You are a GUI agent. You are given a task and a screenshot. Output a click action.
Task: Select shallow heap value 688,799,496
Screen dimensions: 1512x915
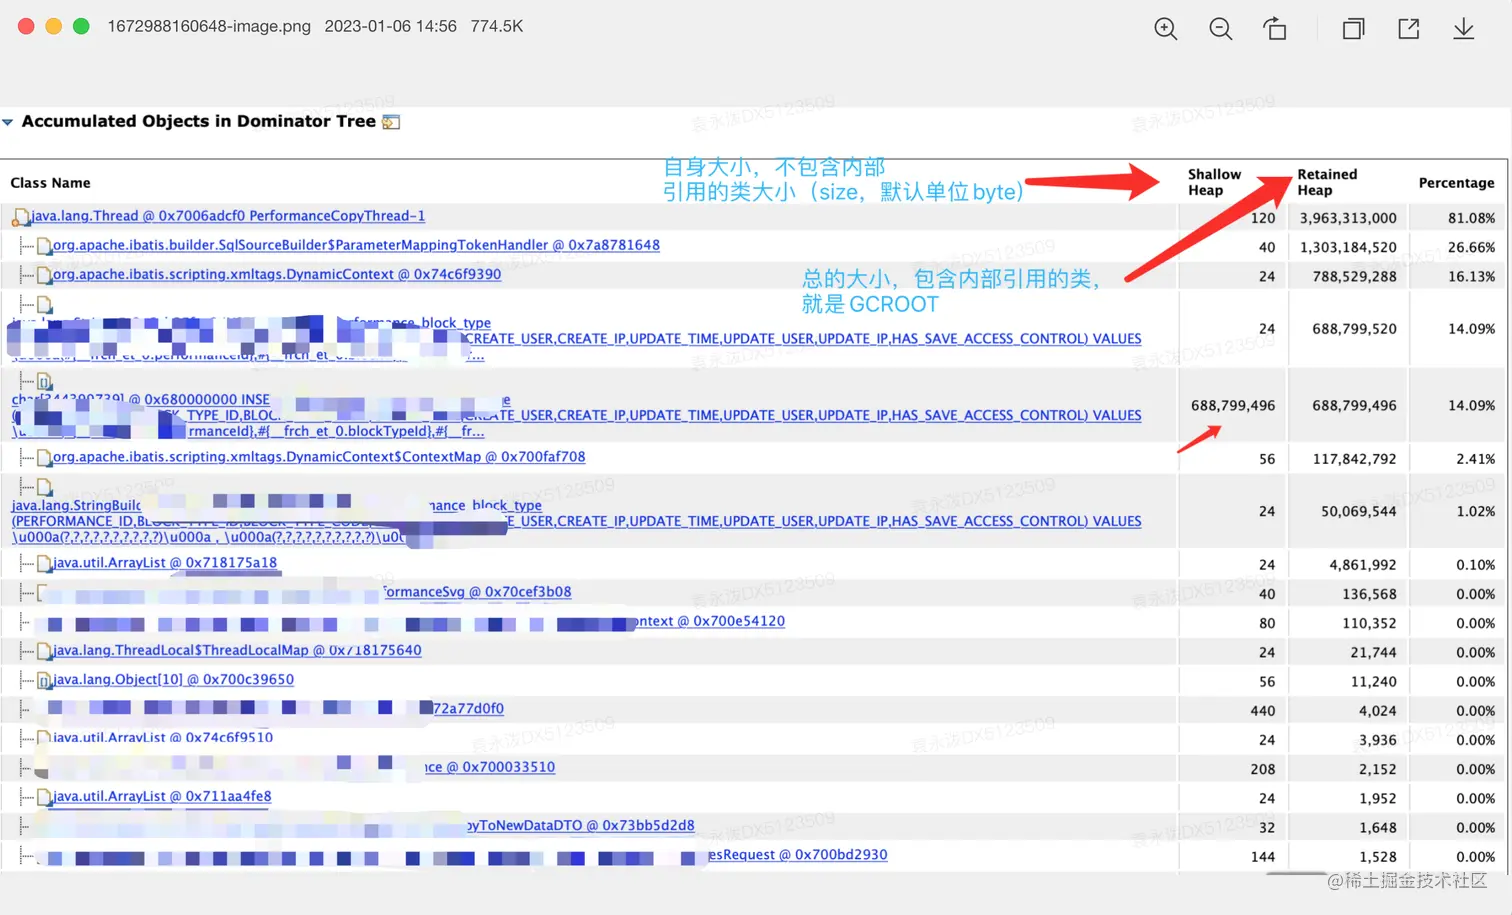coord(1233,405)
